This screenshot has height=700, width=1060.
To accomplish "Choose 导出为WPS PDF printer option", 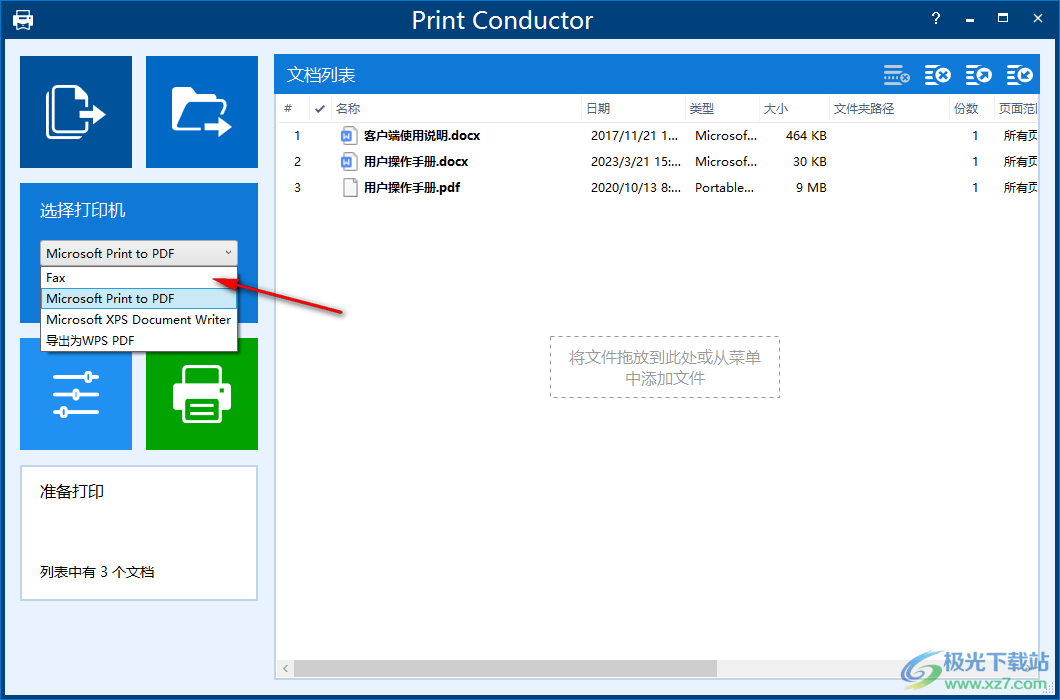I will tap(139, 340).
